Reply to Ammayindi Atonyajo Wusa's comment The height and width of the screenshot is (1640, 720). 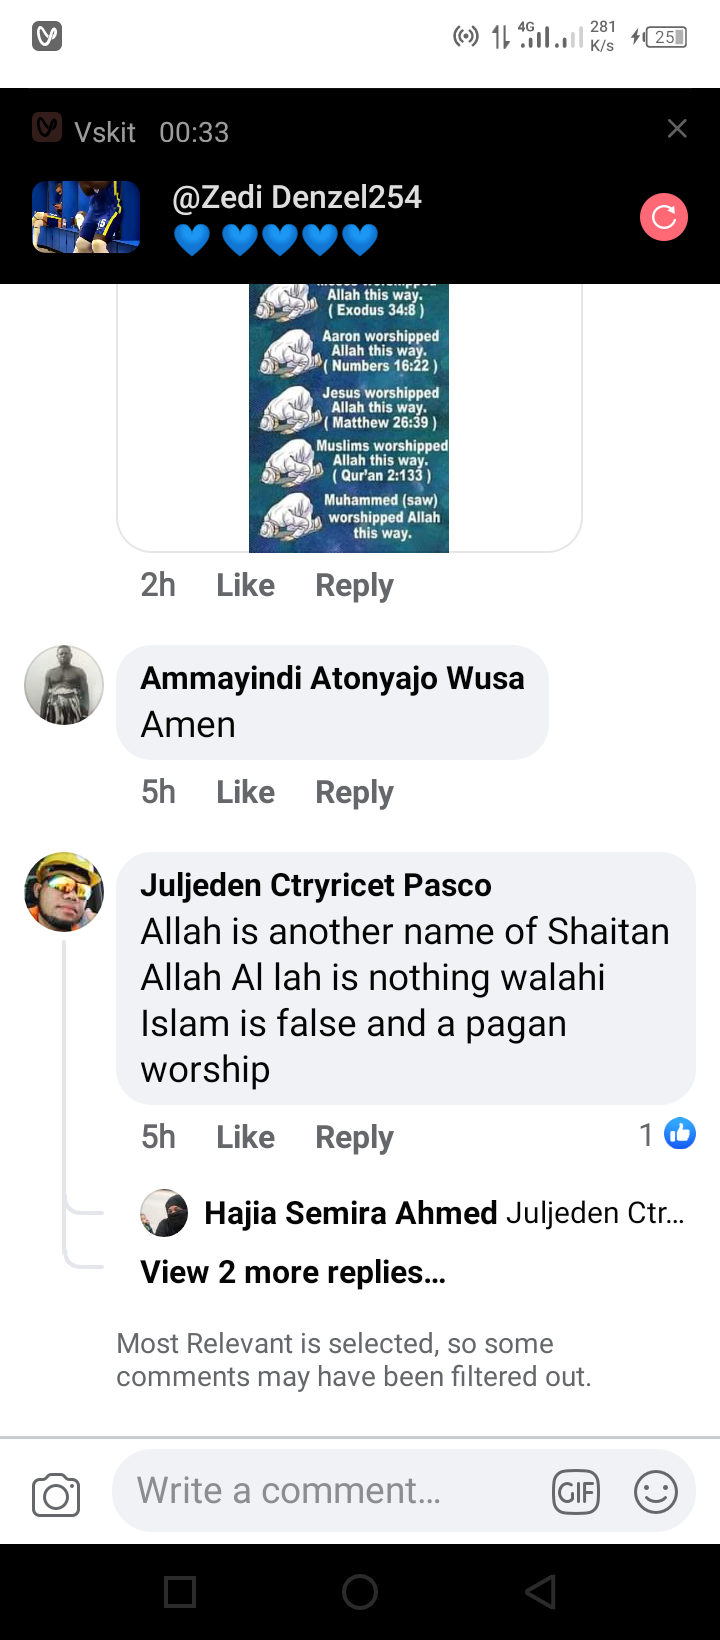(354, 792)
